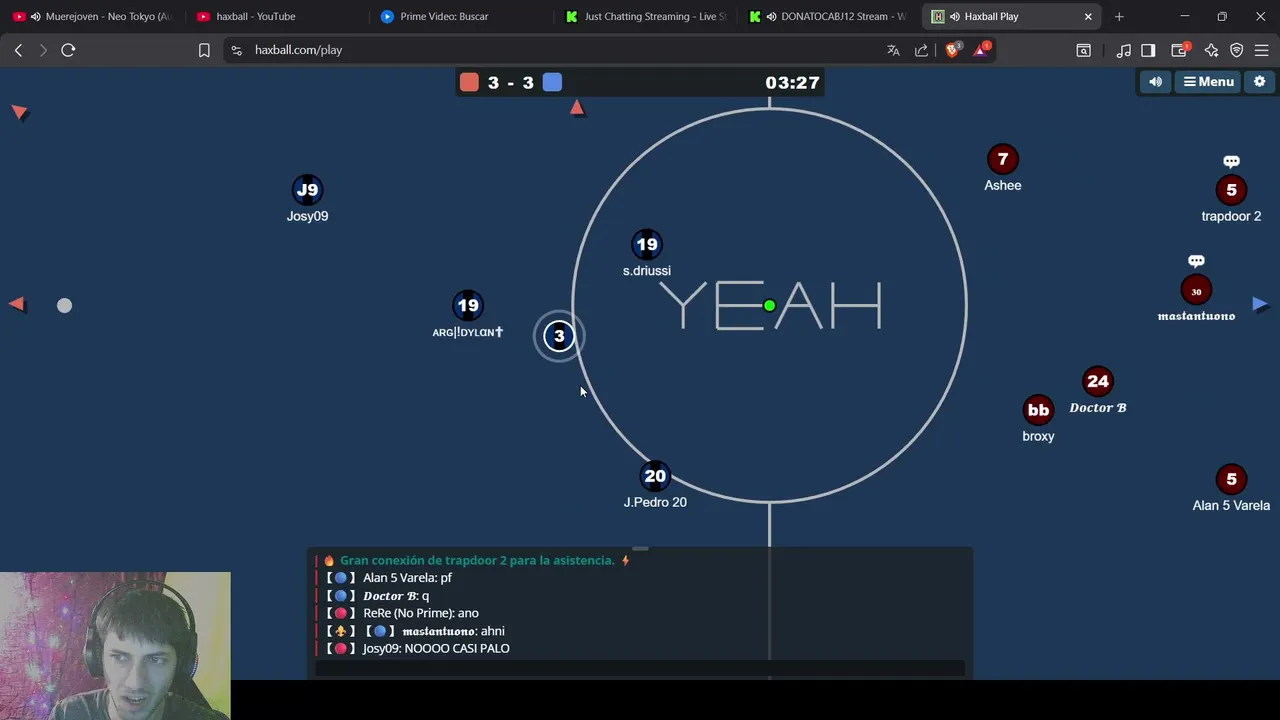Open page translate icon

893,50
